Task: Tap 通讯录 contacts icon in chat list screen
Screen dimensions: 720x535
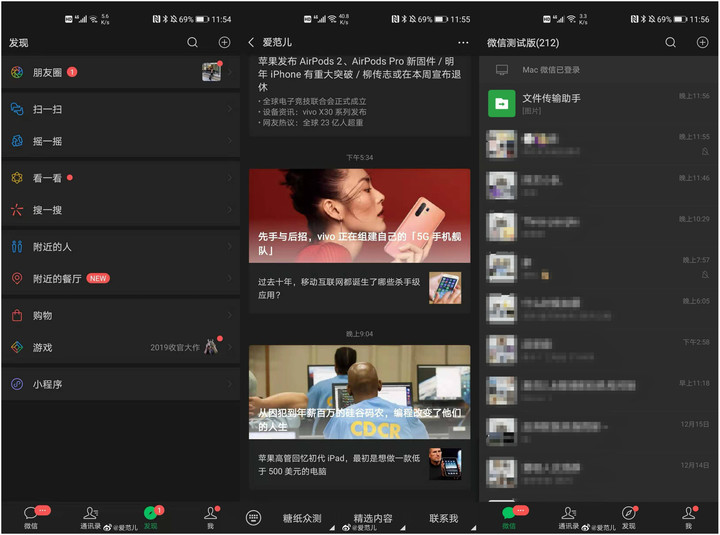Action: (568, 512)
